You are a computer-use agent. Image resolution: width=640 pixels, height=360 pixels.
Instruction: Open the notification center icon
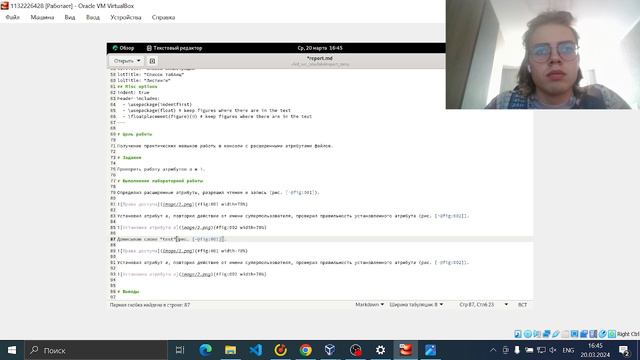[624, 350]
